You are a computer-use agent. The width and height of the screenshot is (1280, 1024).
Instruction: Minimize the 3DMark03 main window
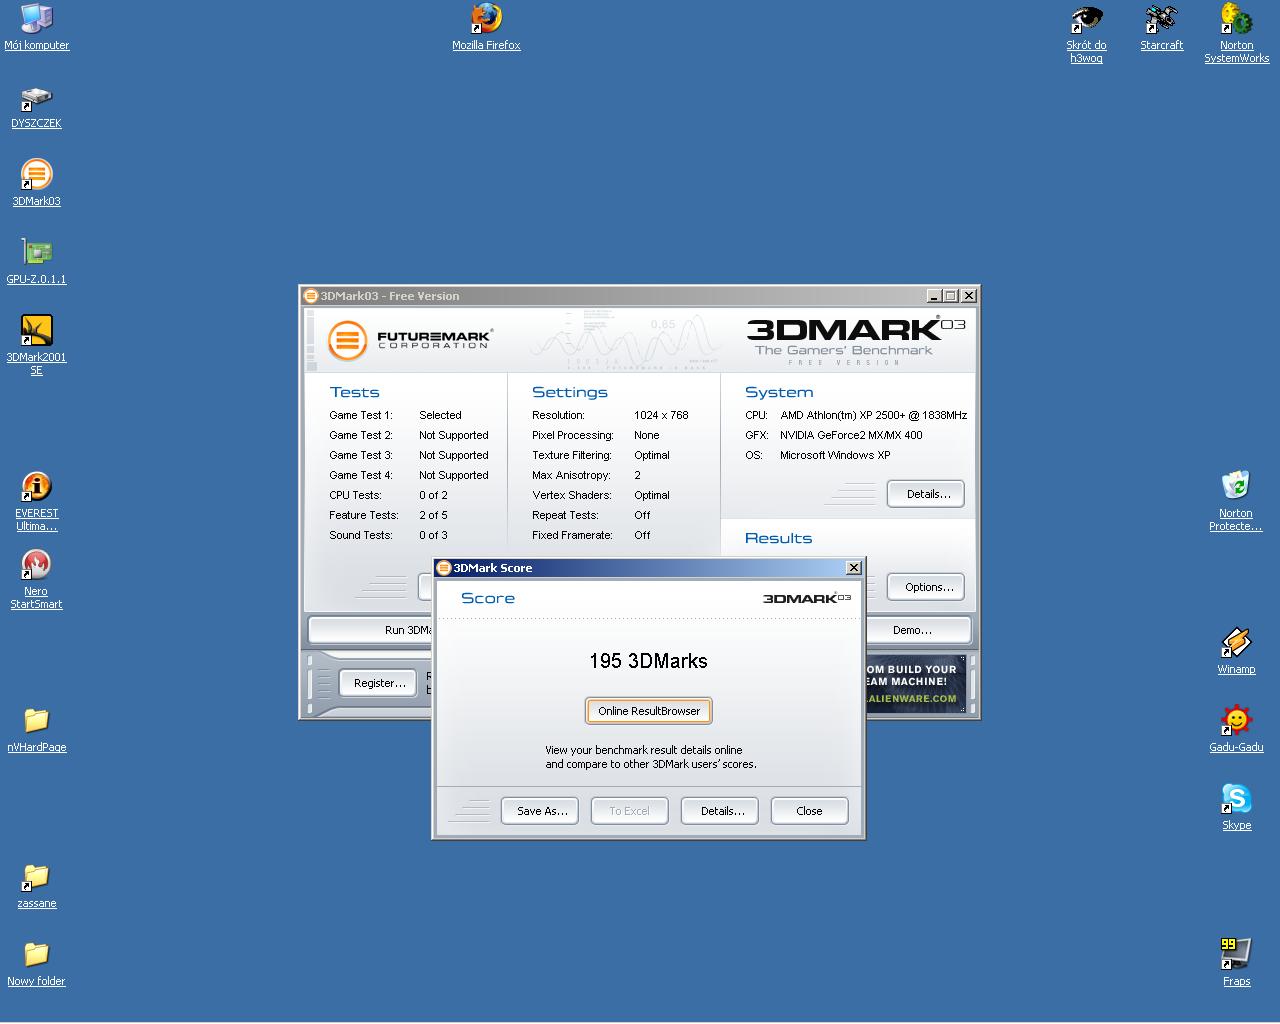pyautogui.click(x=934, y=296)
